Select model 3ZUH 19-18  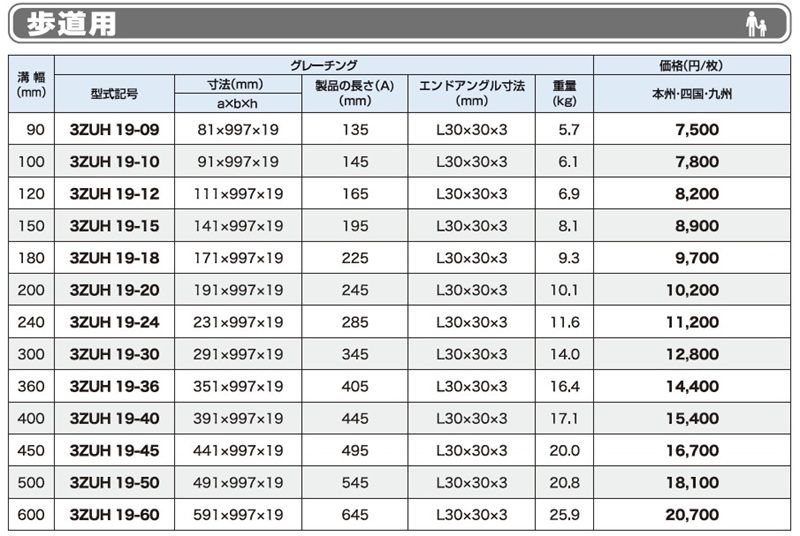[114, 258]
